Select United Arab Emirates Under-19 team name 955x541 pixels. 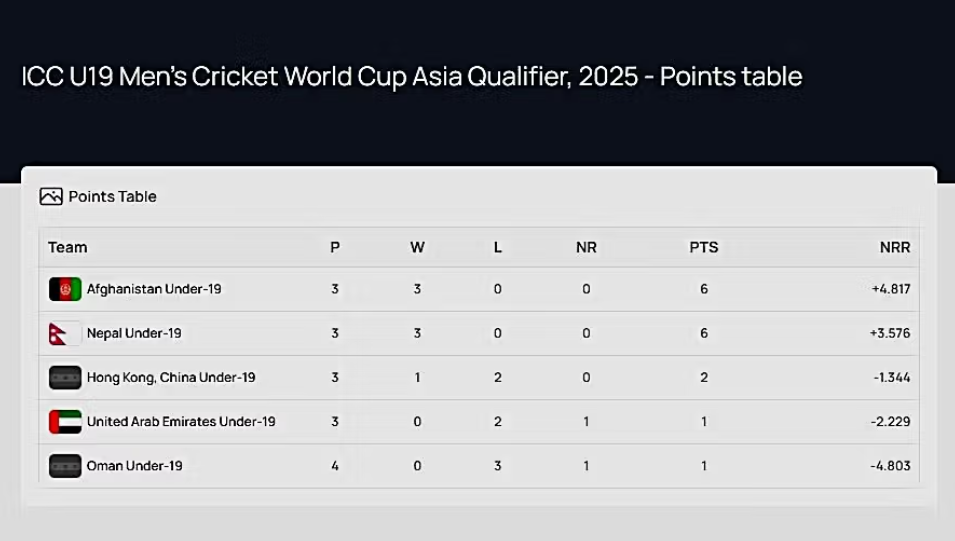(x=181, y=422)
